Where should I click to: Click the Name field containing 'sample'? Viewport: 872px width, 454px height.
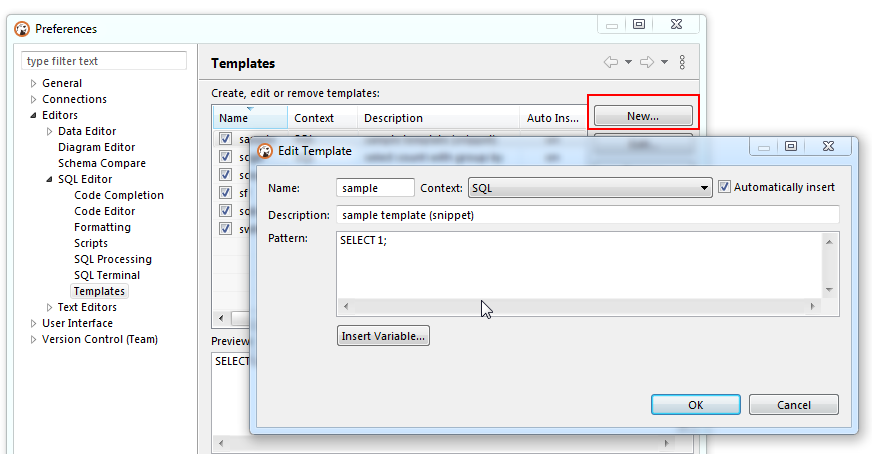pyautogui.click(x=375, y=188)
